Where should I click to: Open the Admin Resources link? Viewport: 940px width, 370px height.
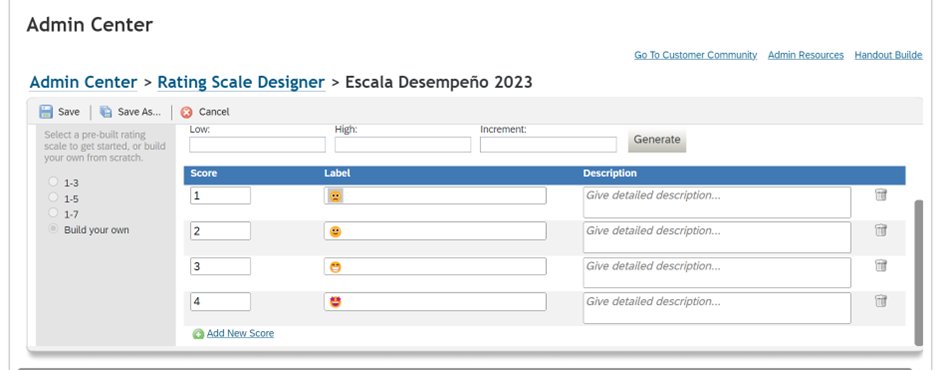tap(806, 55)
